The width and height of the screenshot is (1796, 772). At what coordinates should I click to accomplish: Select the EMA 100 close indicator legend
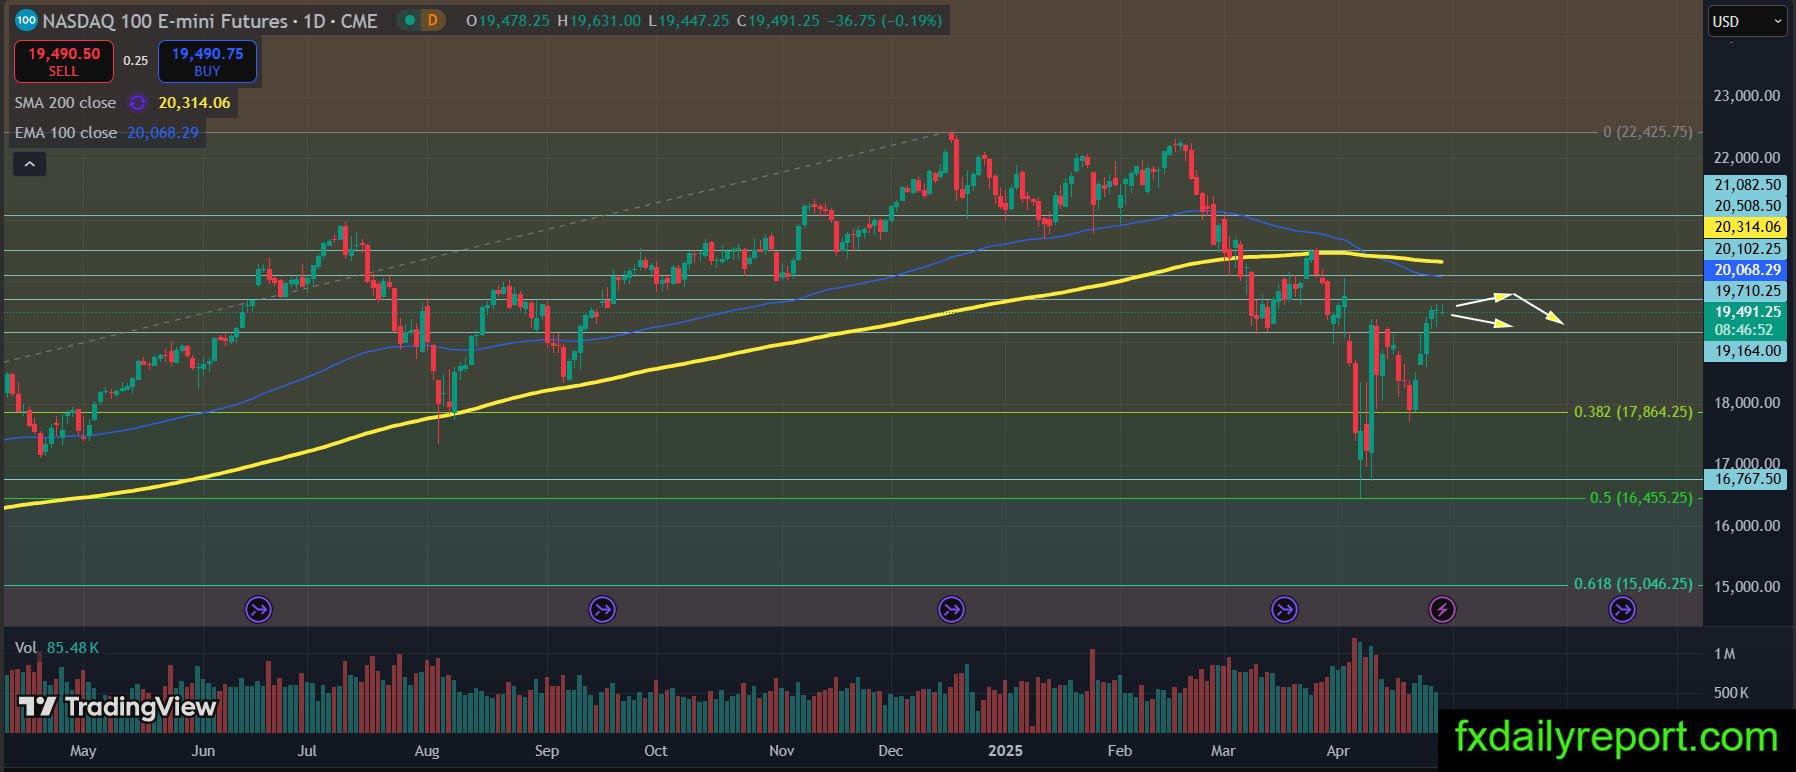(66, 133)
